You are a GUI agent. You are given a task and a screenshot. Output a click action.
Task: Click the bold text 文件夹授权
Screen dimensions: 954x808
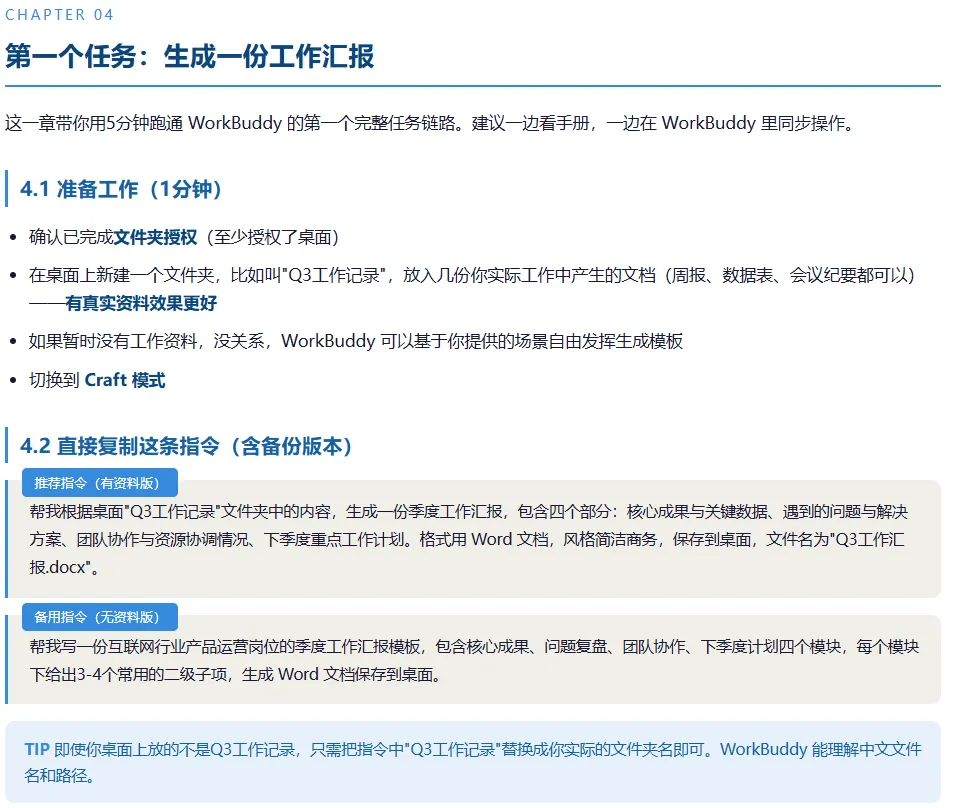tap(155, 237)
